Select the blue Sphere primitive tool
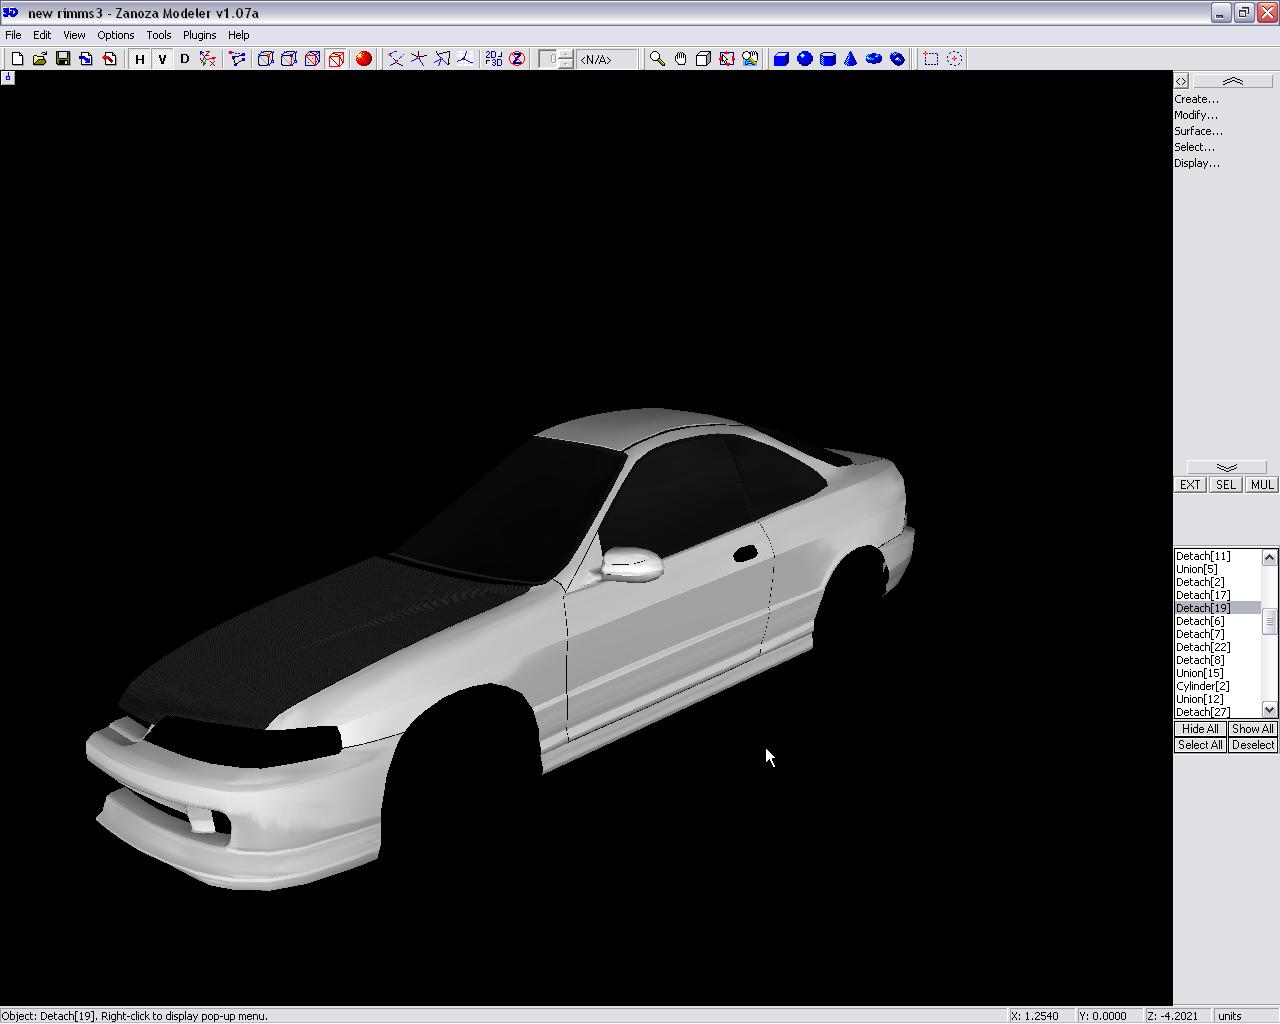This screenshot has width=1280, height=1024. pos(804,59)
